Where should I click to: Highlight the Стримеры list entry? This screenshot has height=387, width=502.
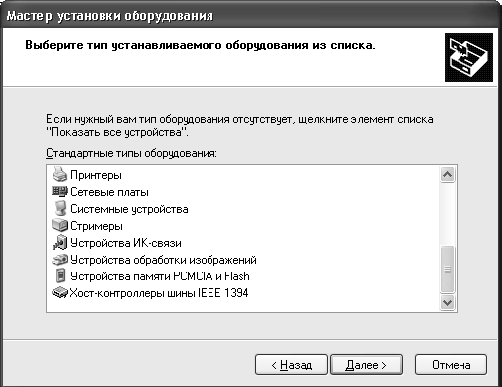pos(96,226)
